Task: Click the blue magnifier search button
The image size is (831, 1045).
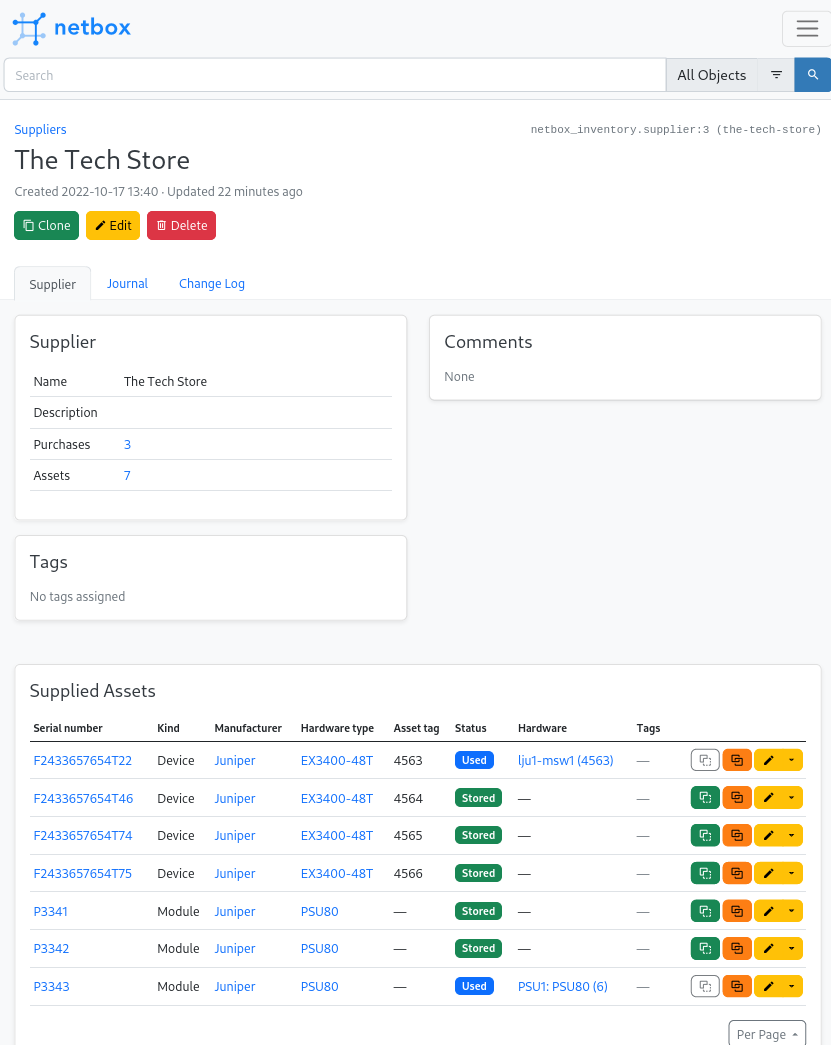Action: pos(812,75)
